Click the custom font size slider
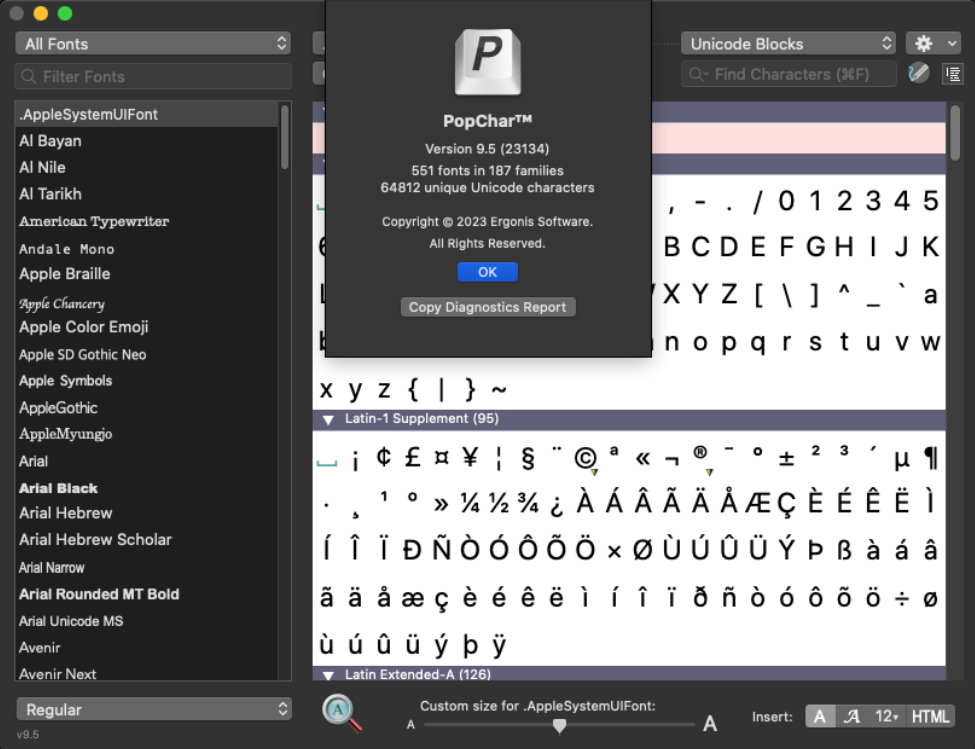The image size is (975, 749). tap(560, 725)
